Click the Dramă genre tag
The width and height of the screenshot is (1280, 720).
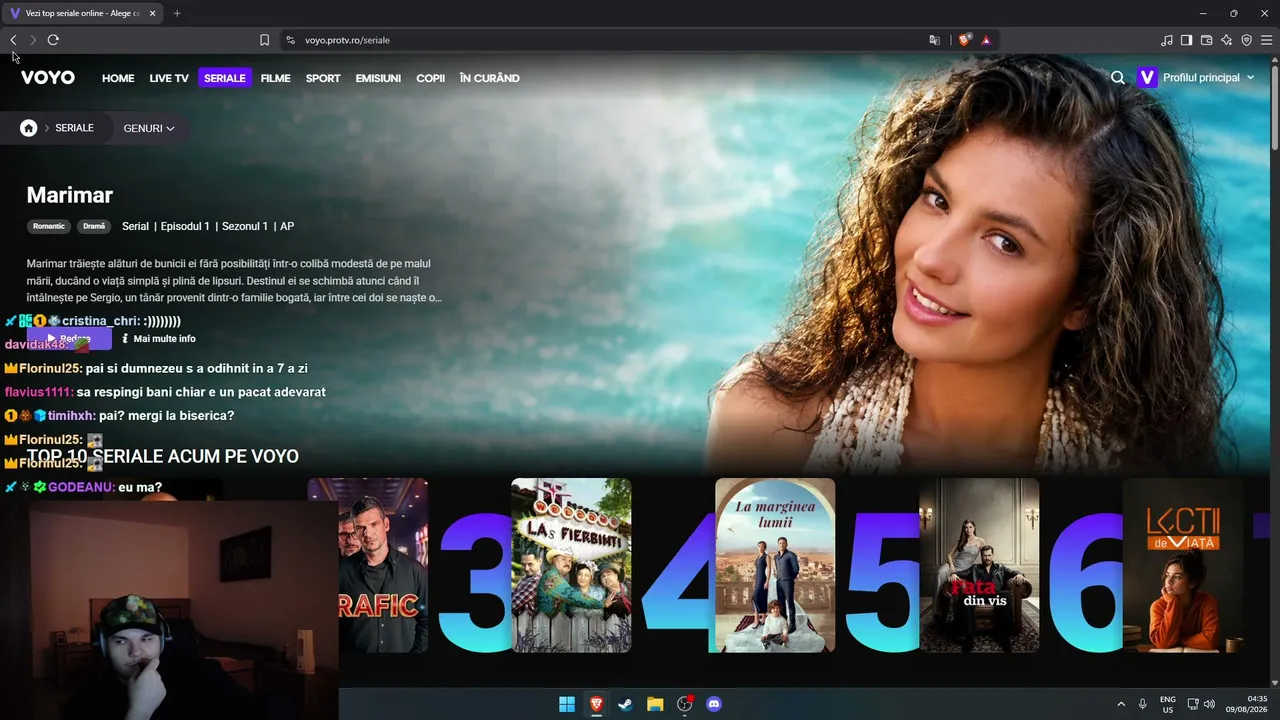94,226
